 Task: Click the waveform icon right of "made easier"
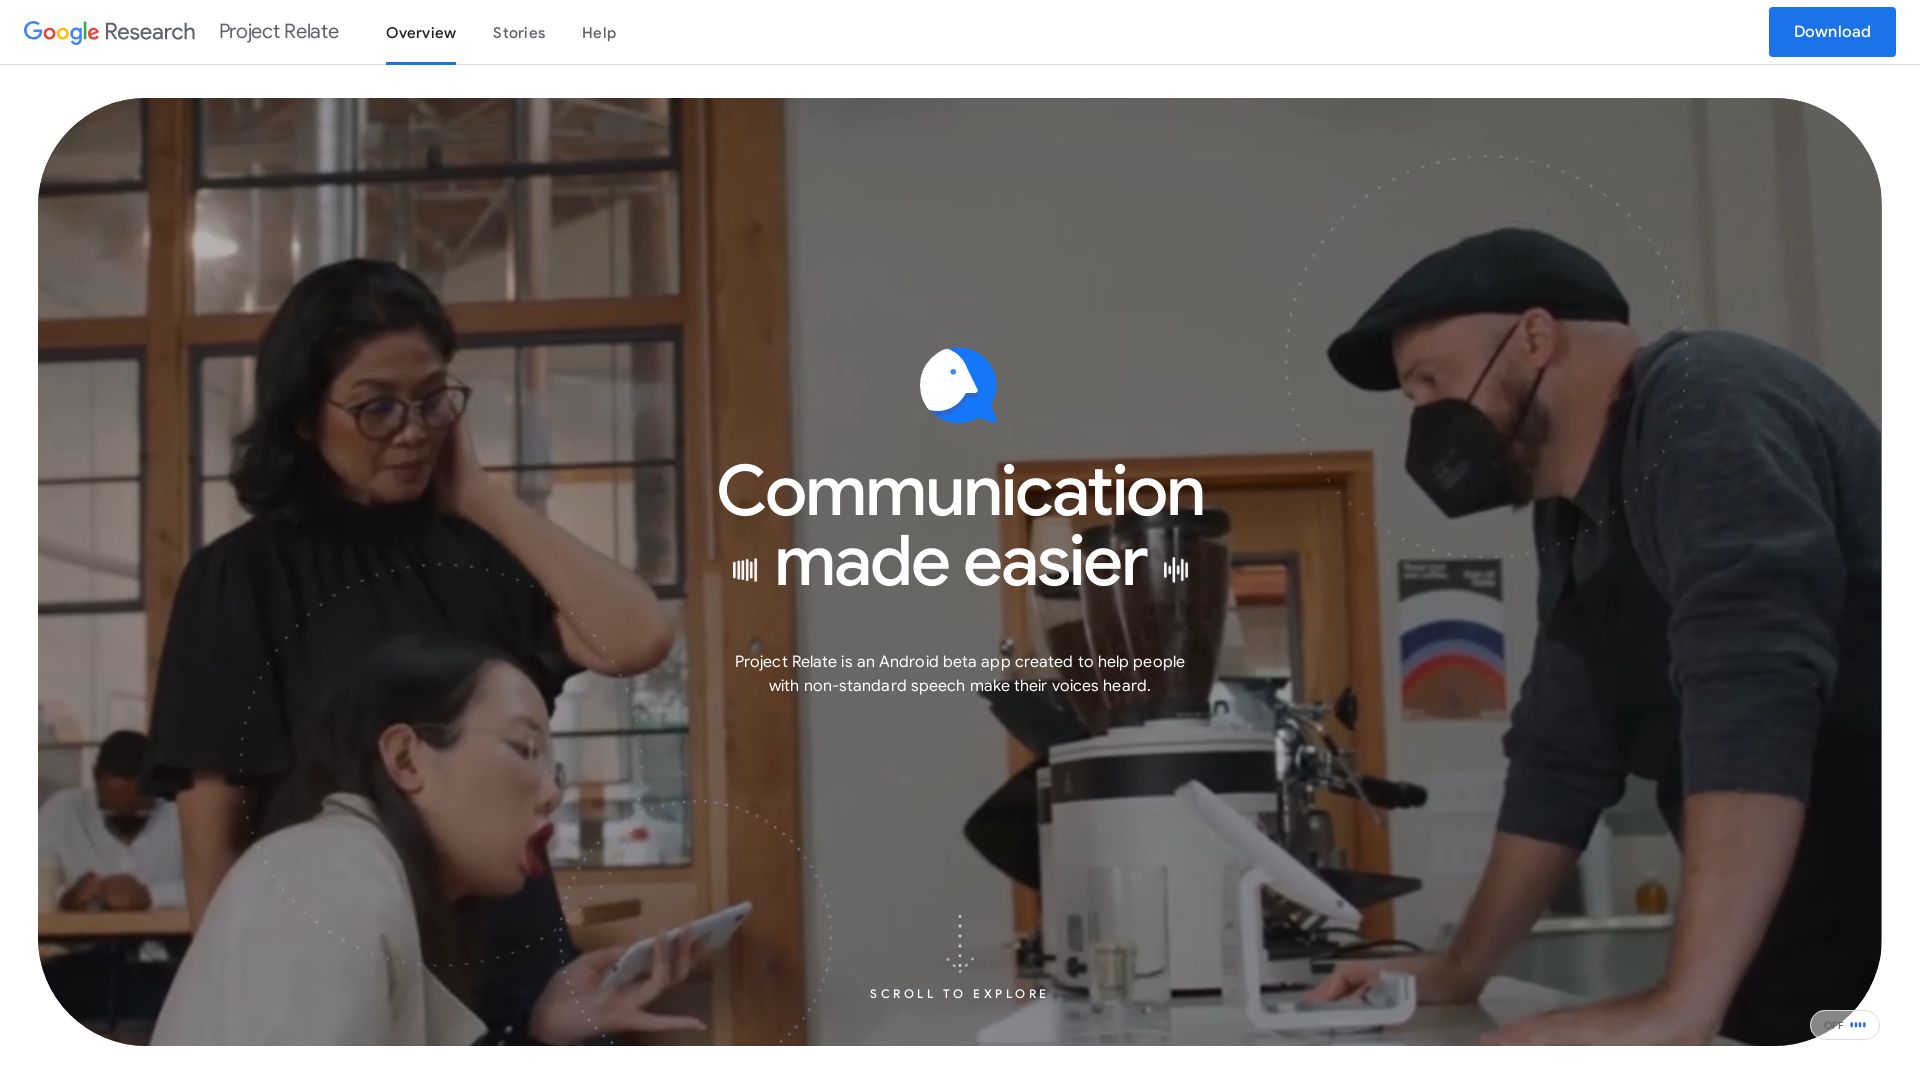click(x=1176, y=570)
